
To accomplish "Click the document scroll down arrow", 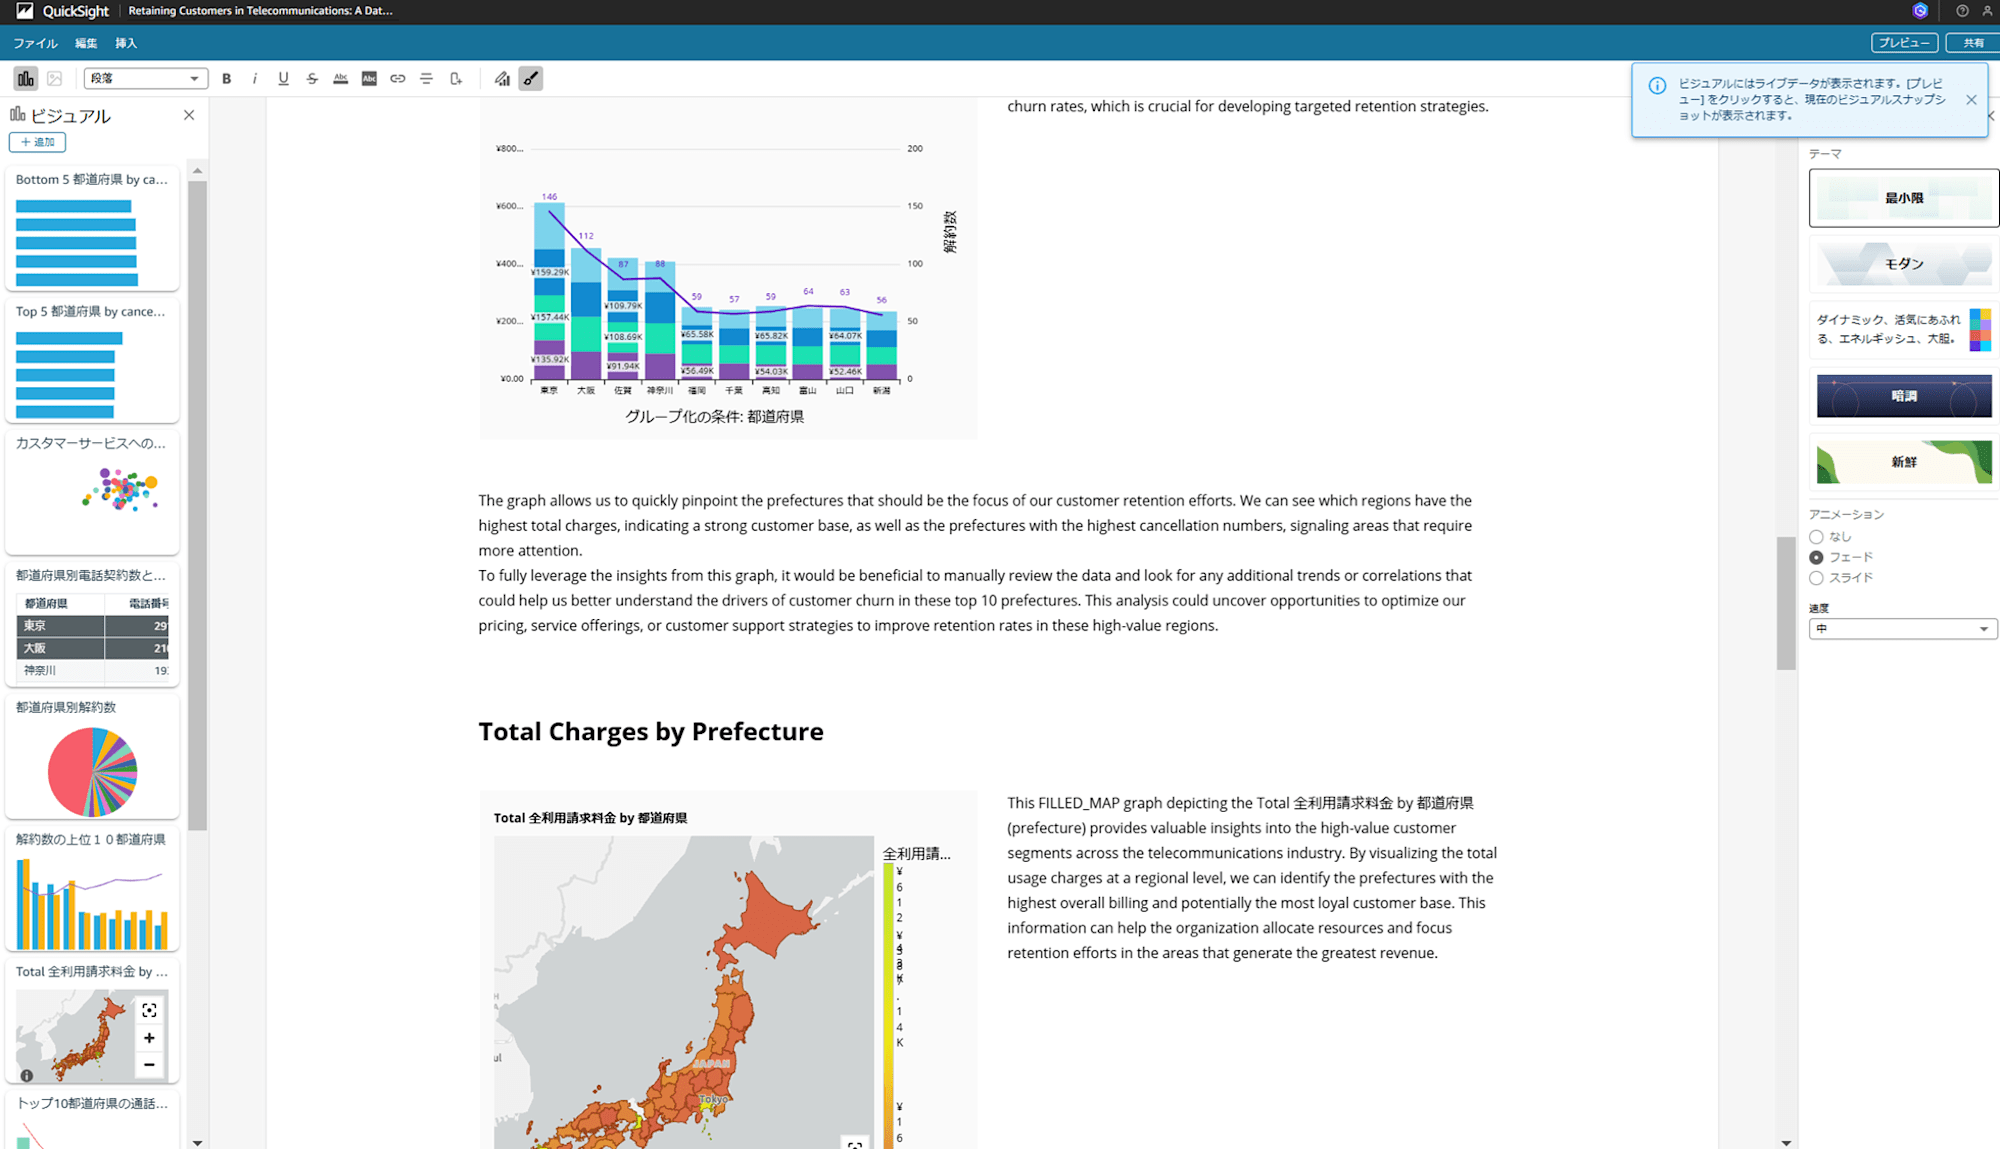I will point(1786,1142).
